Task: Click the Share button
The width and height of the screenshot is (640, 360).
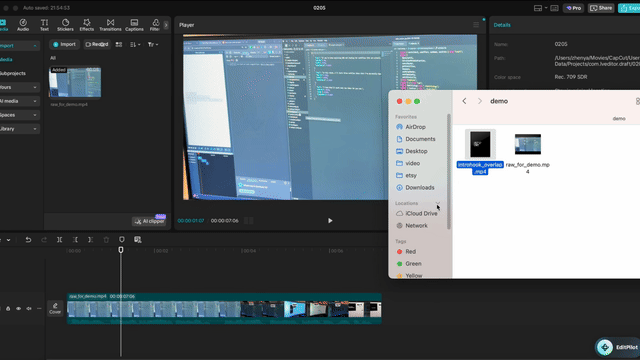Action: [601, 8]
